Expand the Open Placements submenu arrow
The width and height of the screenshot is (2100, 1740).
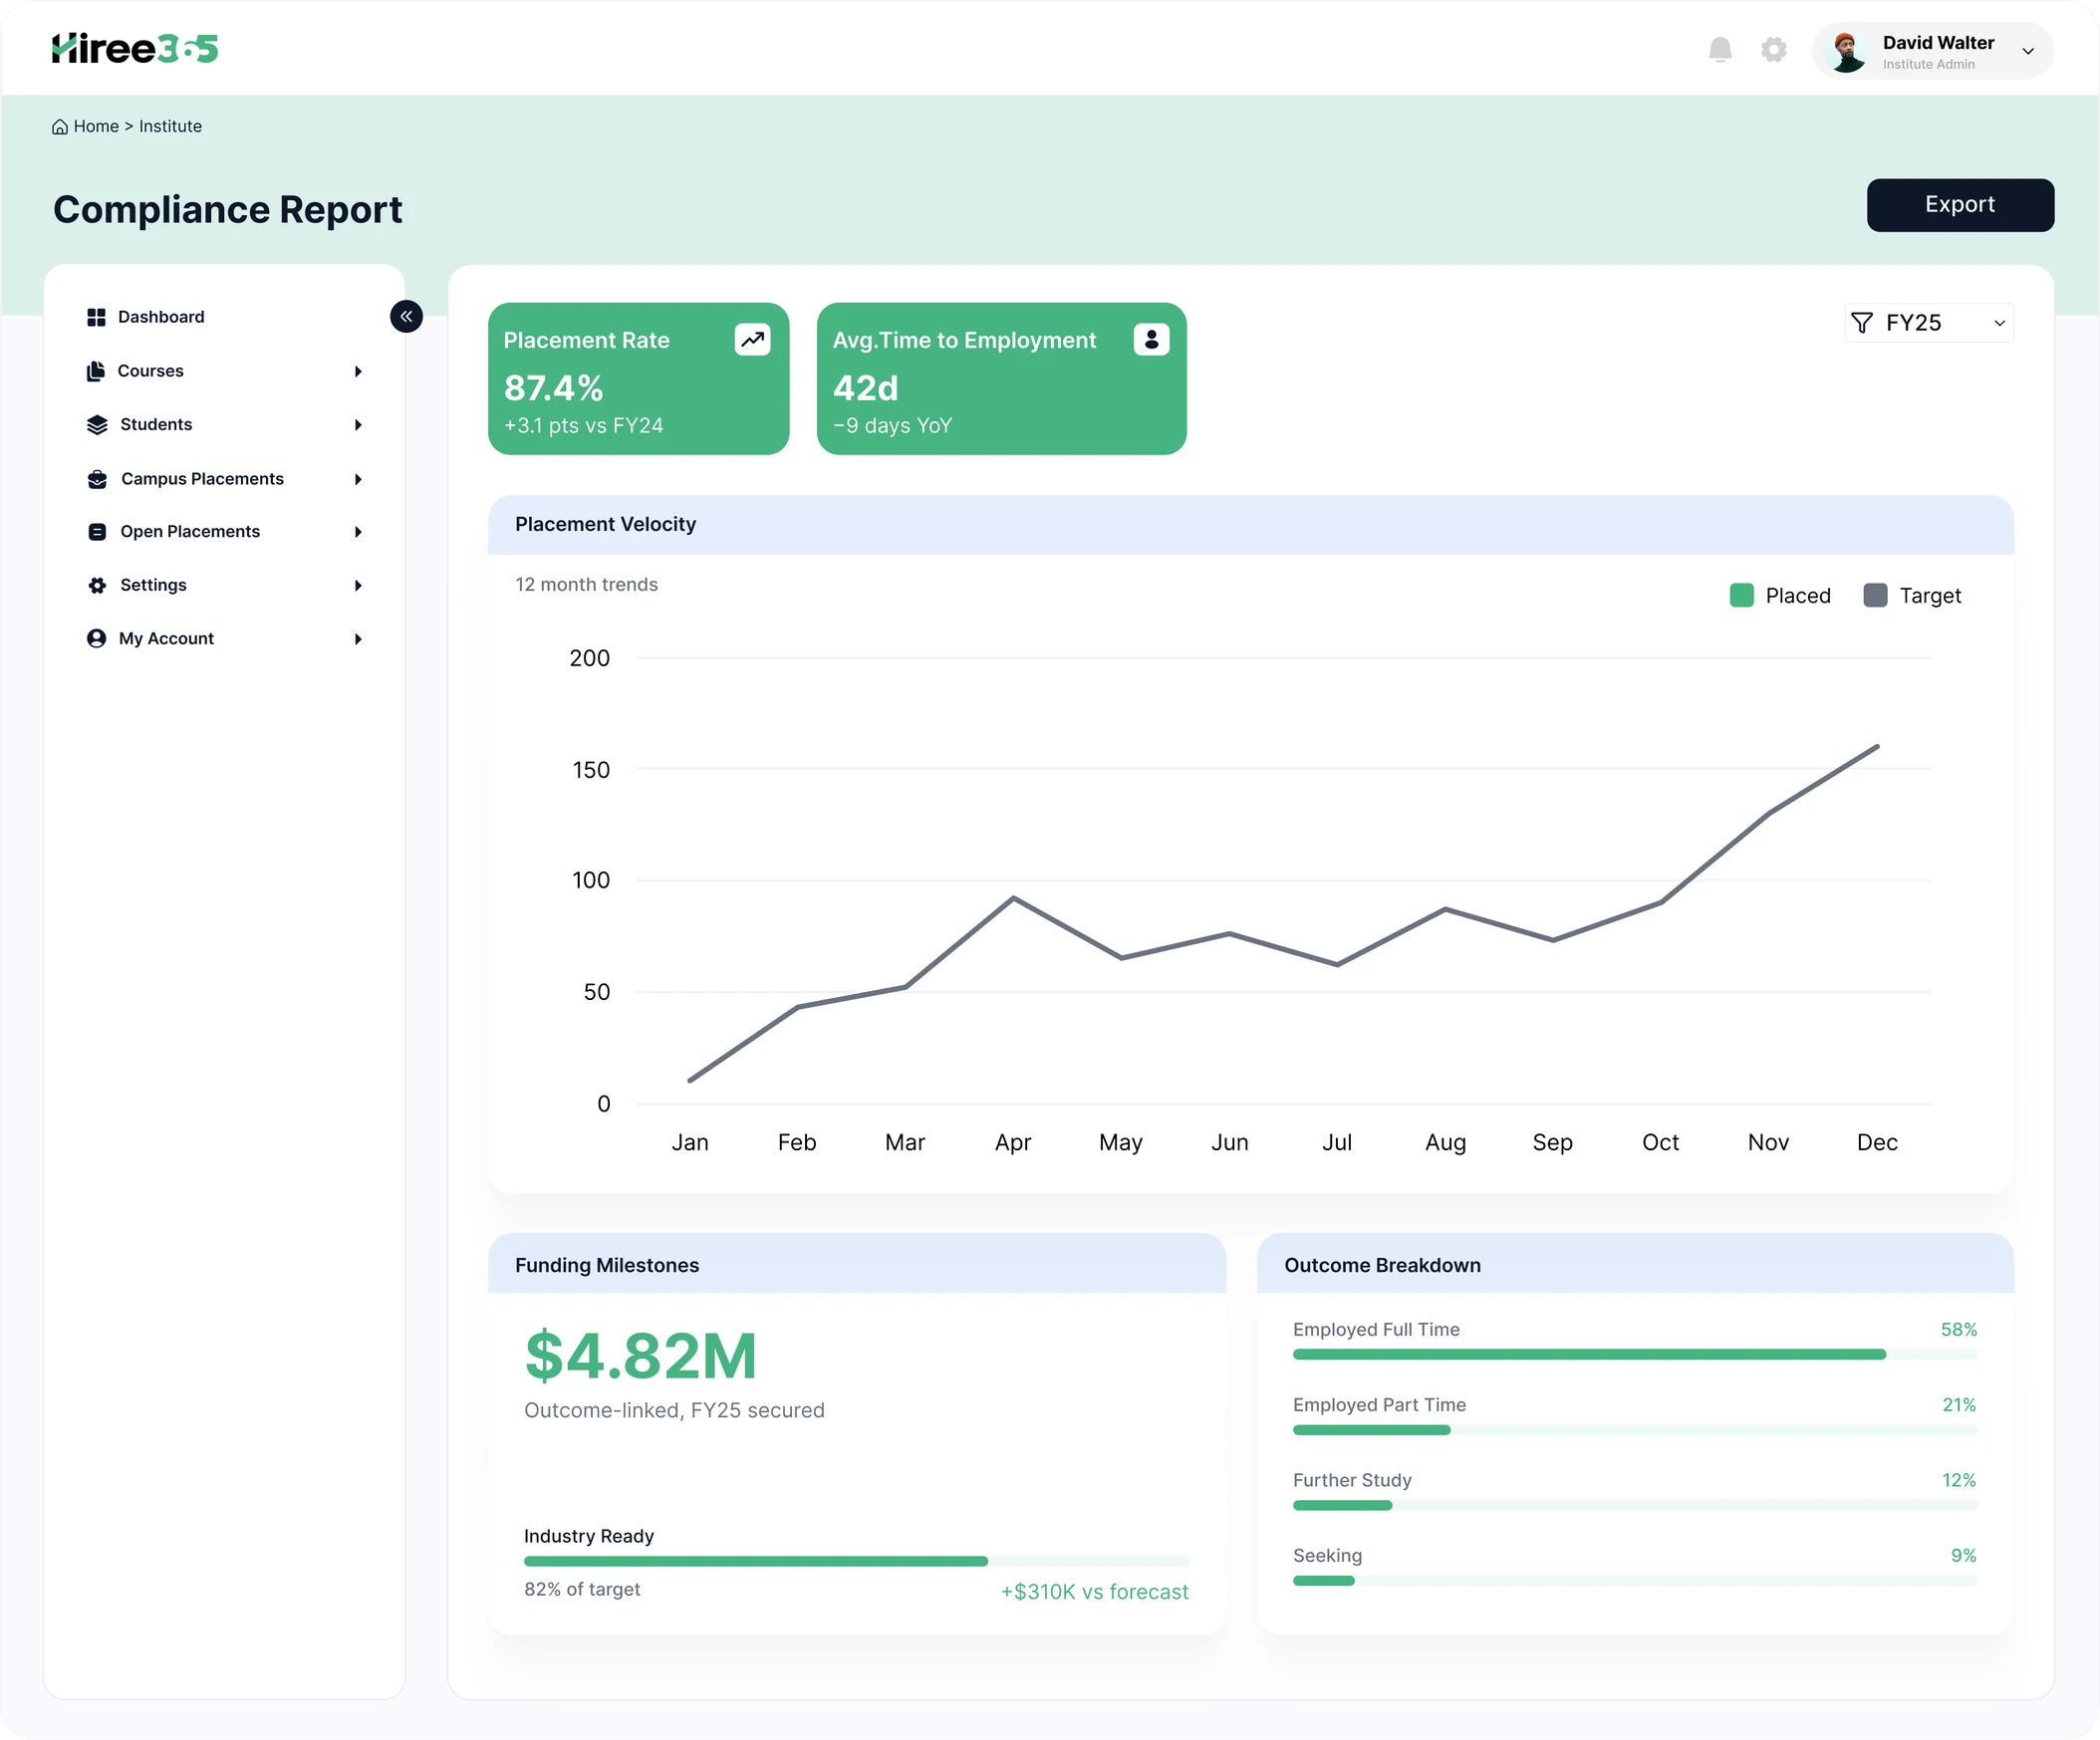358,532
